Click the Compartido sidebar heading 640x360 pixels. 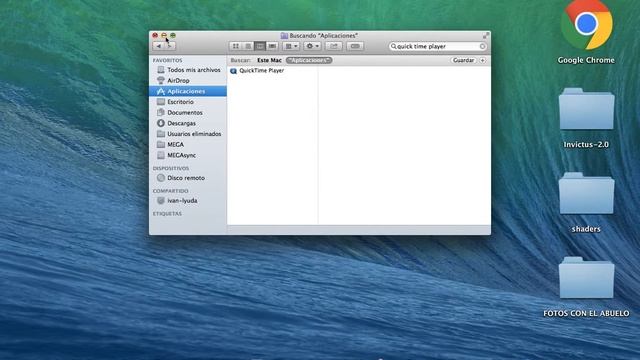coord(171,191)
